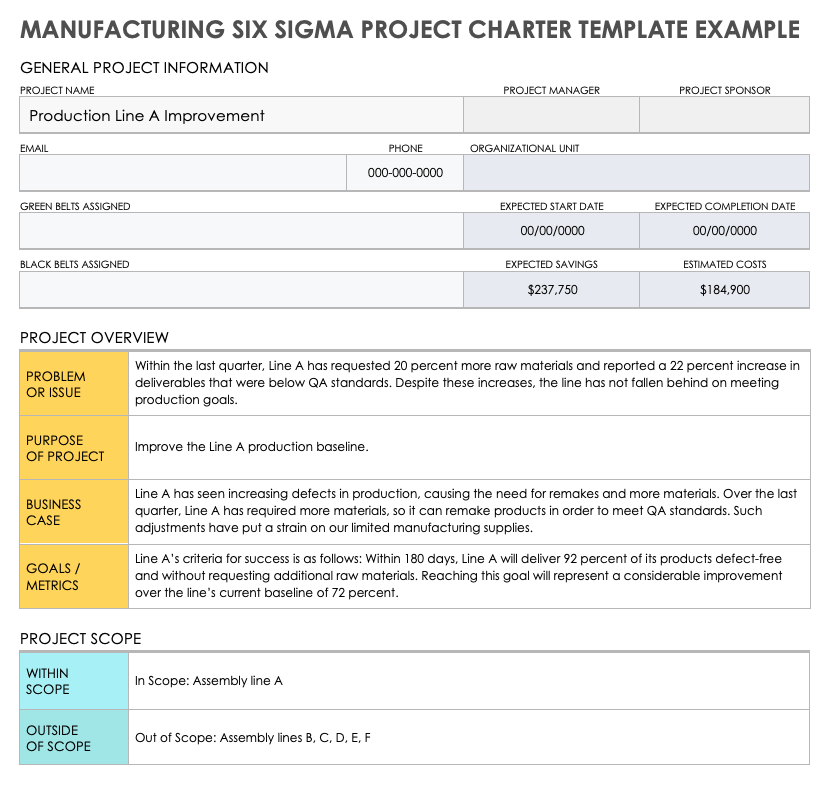Click the Email input field
This screenshot has width=829, height=795.
click(182, 173)
